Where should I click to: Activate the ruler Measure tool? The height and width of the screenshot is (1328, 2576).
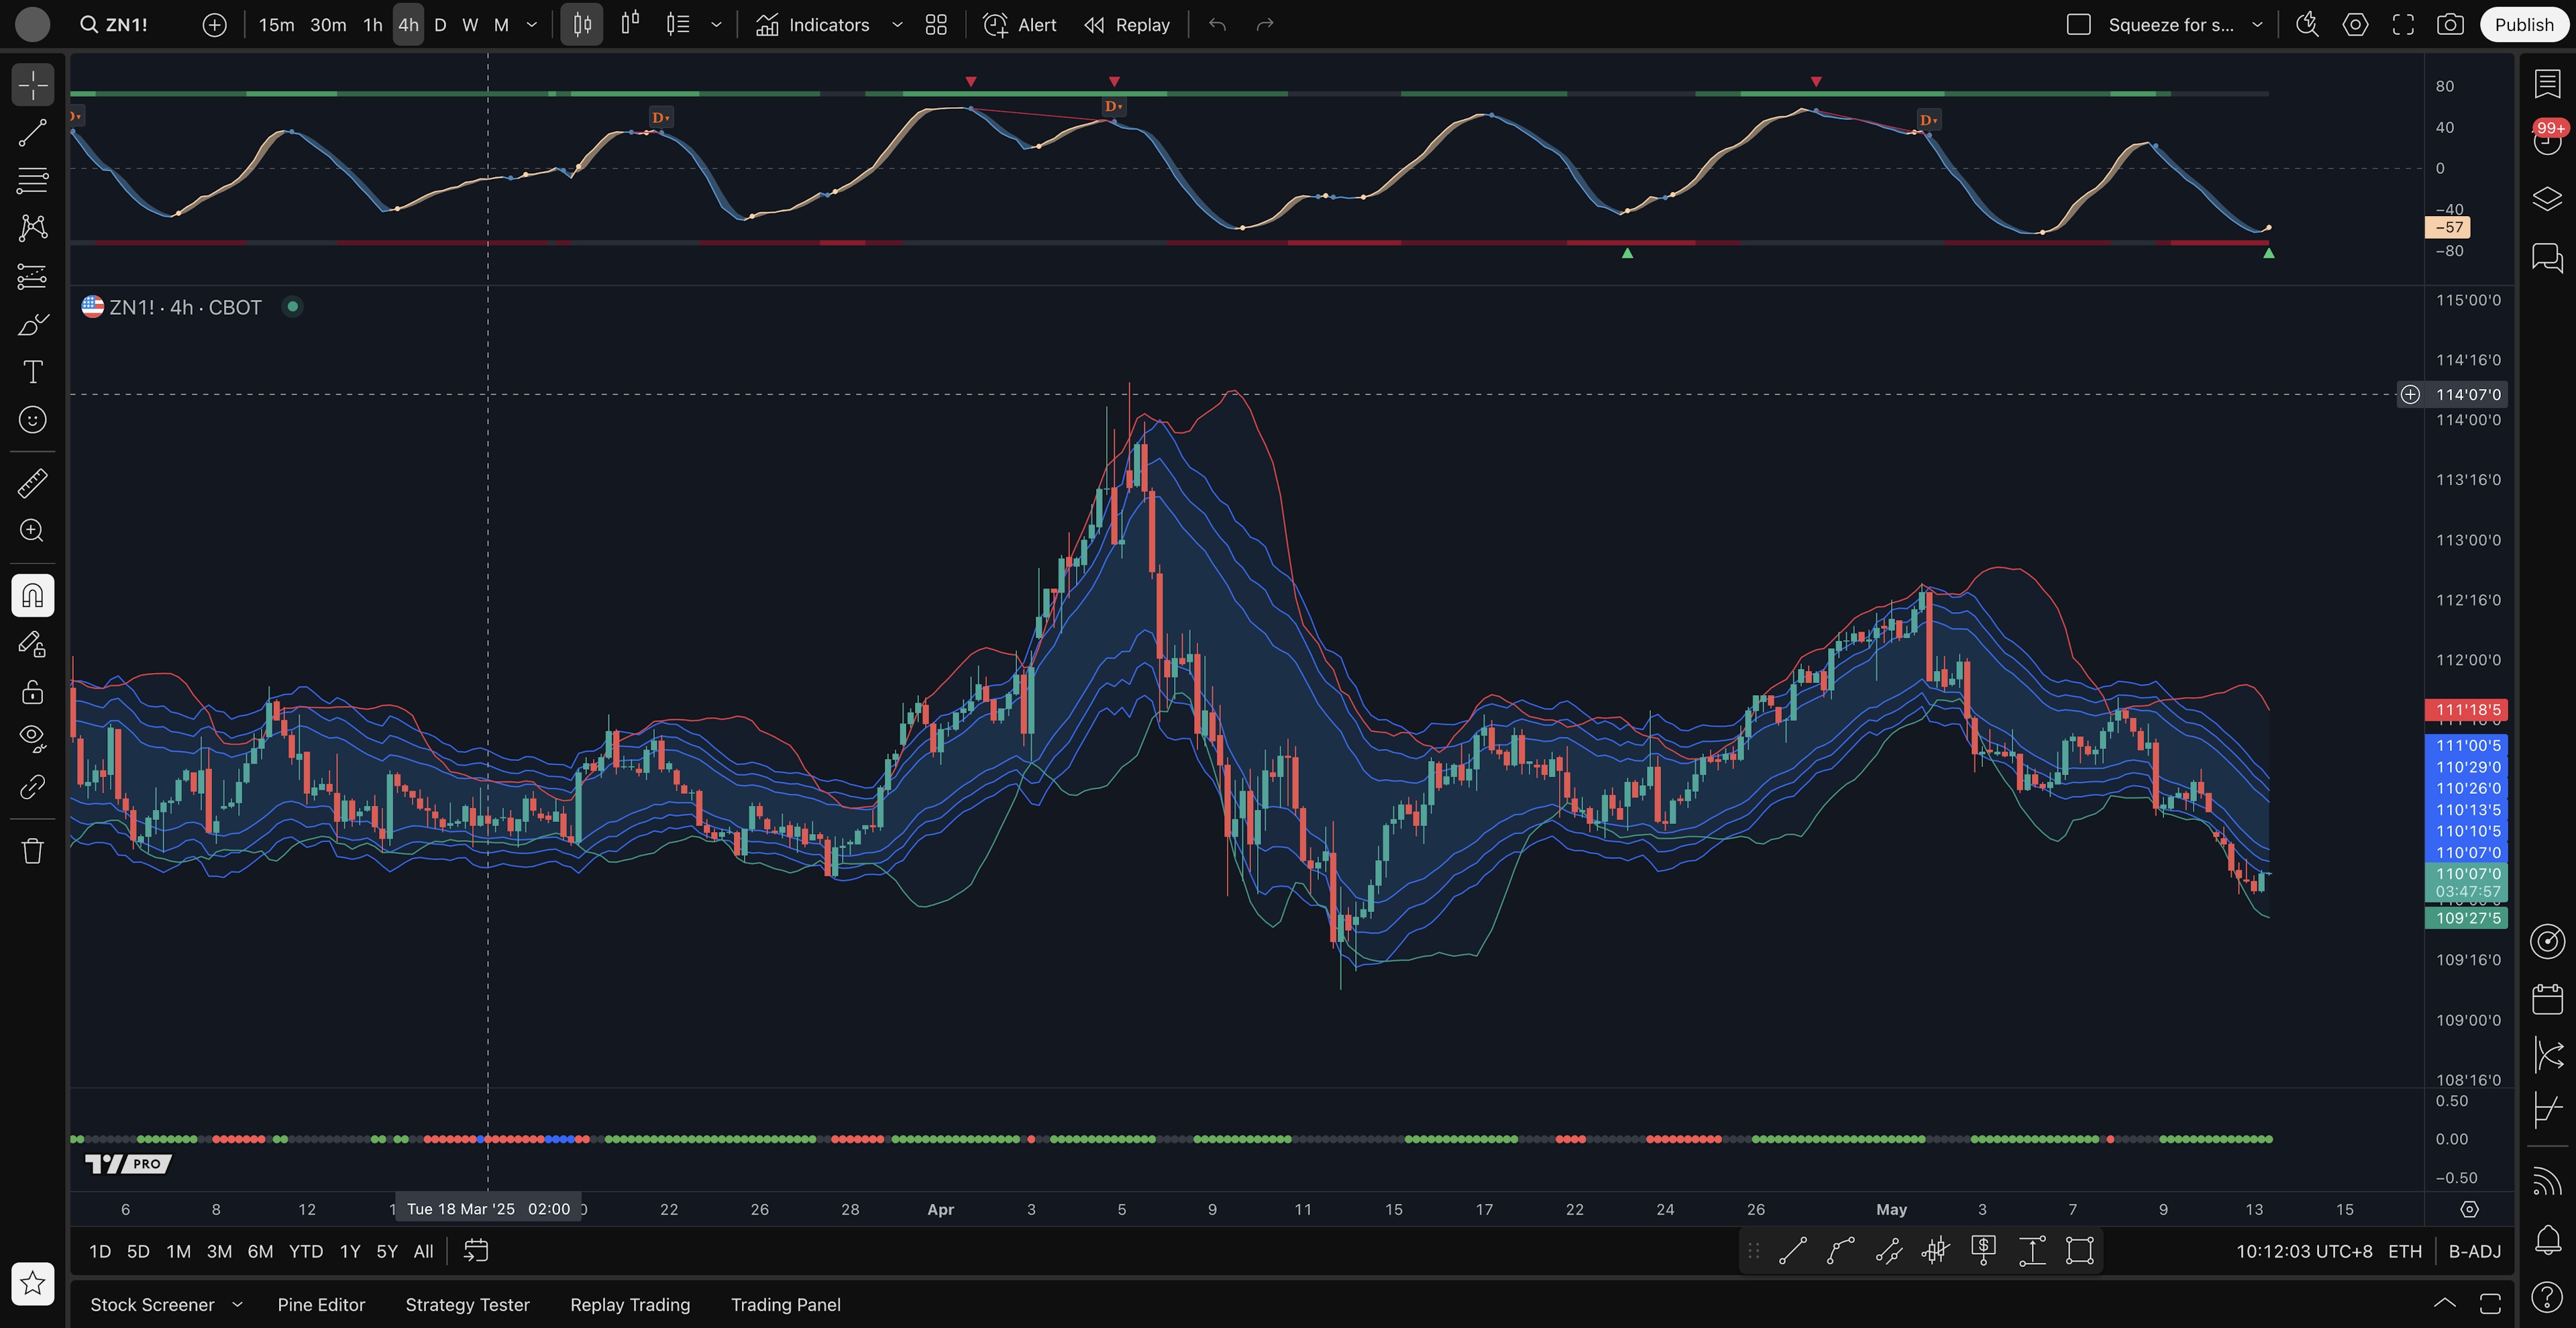coord(32,483)
